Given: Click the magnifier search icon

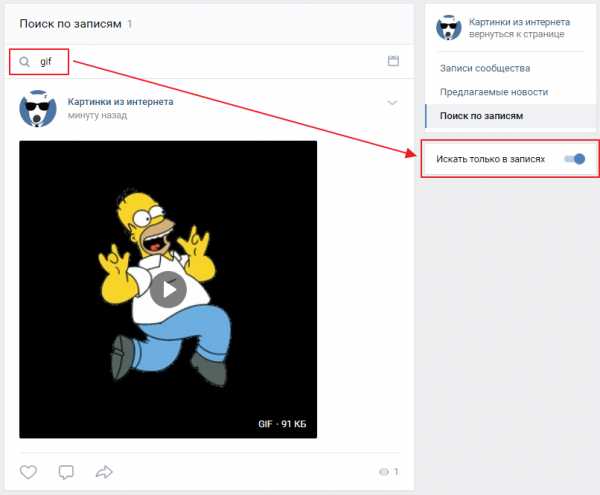Looking at the screenshot, I should 24,62.
